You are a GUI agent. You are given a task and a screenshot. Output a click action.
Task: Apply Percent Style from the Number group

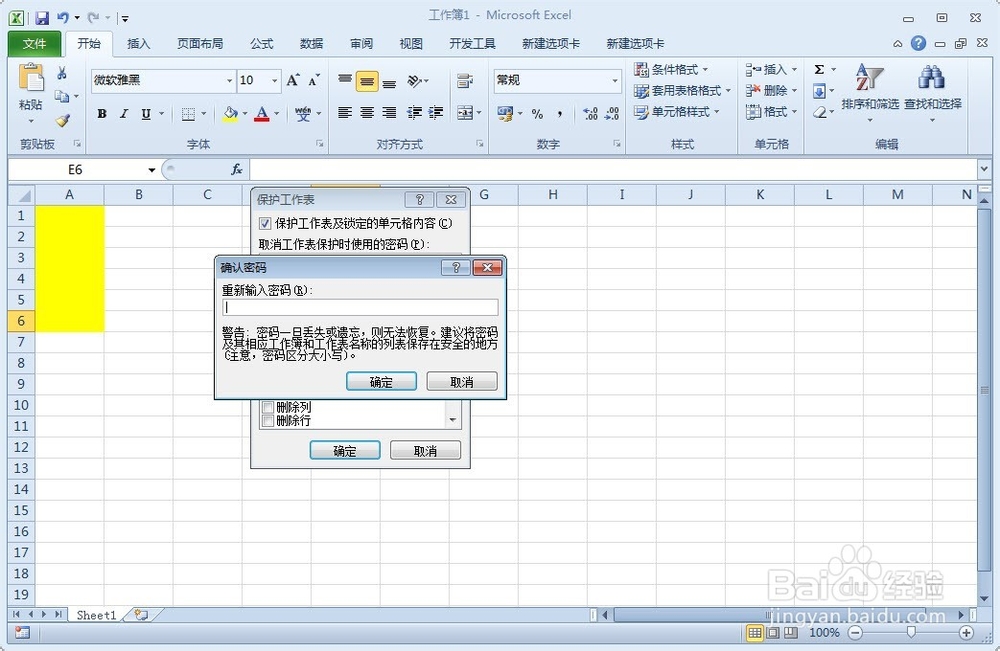pos(536,114)
